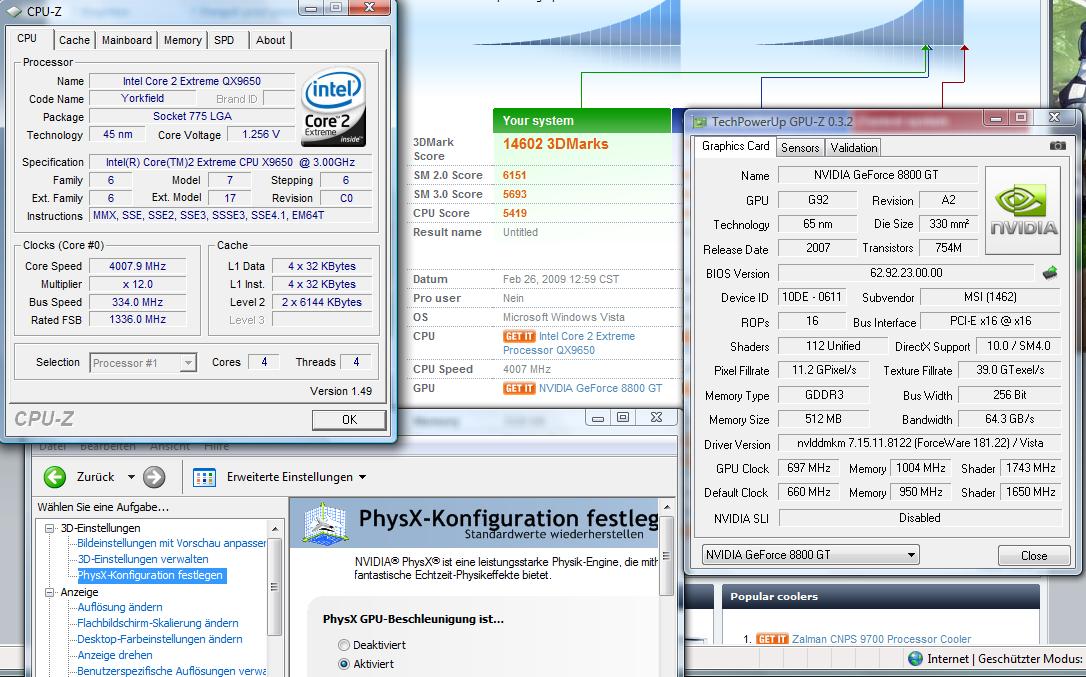The height and width of the screenshot is (677, 1086).
Task: Click the CPU name field QX9650
Action: click(192, 81)
